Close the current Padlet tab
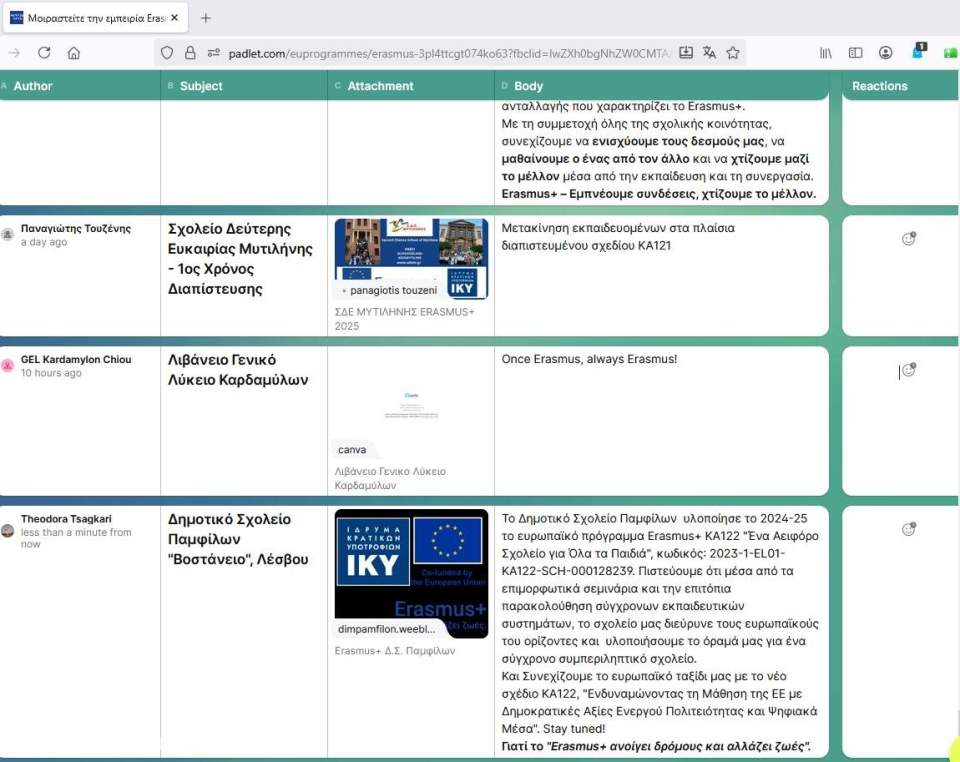Viewport: 960px width, 762px height. click(x=174, y=18)
